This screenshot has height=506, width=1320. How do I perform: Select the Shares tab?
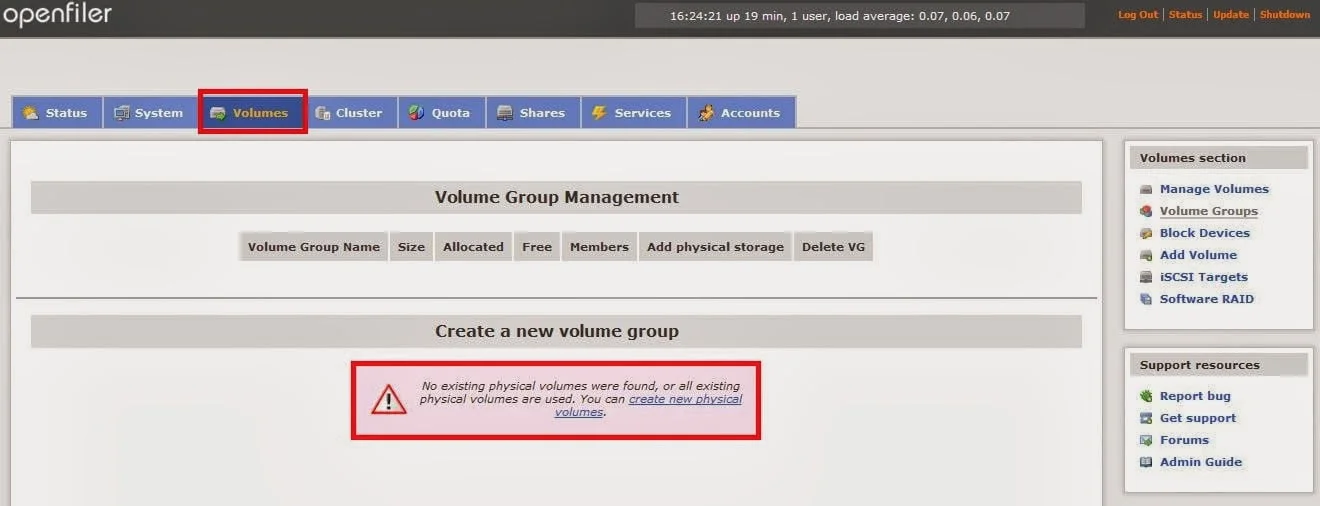(531, 113)
